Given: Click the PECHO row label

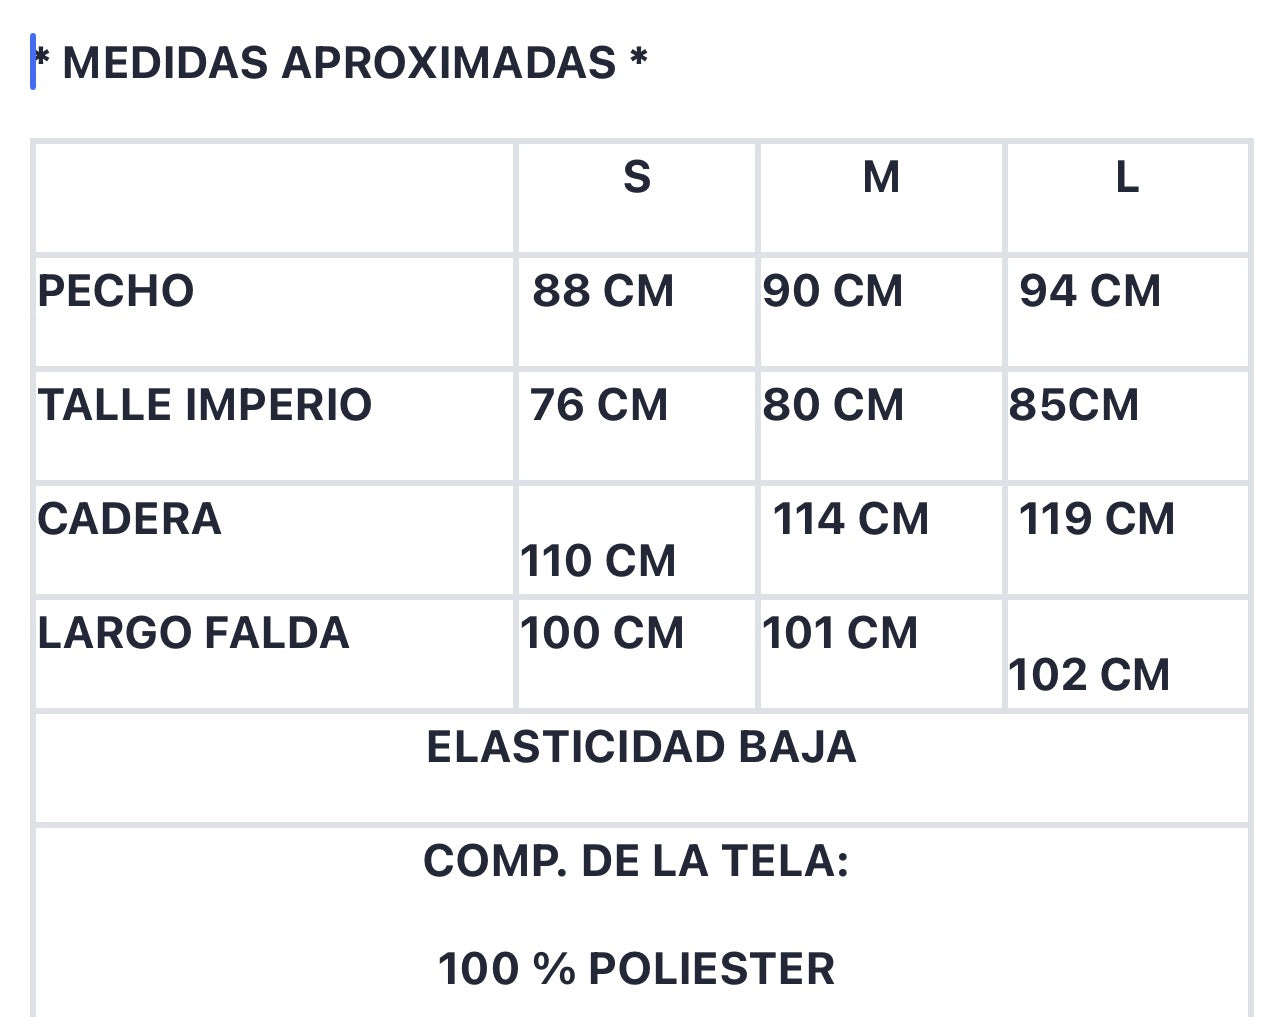Looking at the screenshot, I should 116,291.
